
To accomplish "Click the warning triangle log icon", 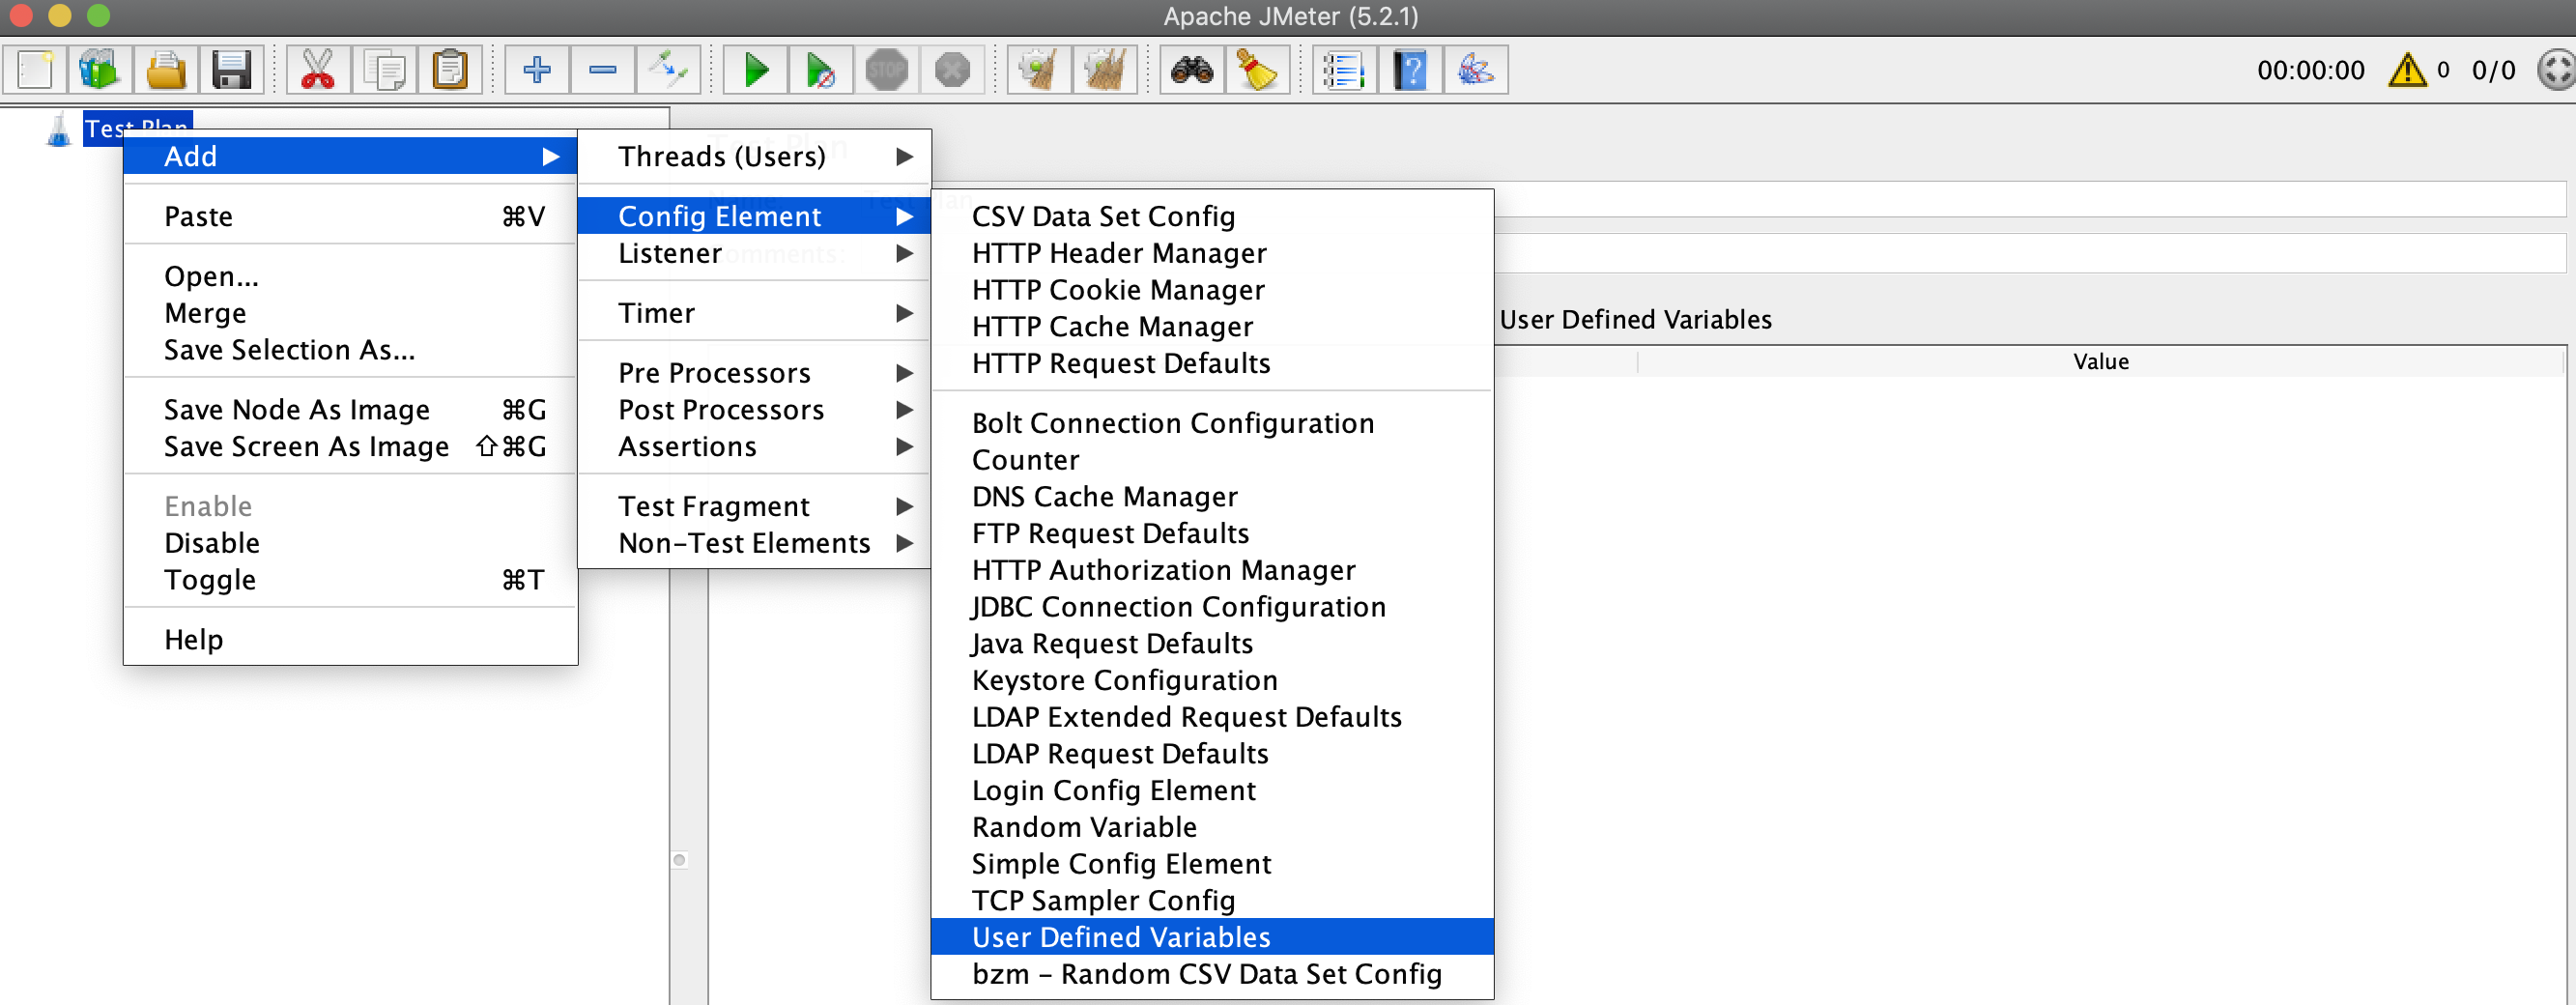I will click(x=2408, y=70).
